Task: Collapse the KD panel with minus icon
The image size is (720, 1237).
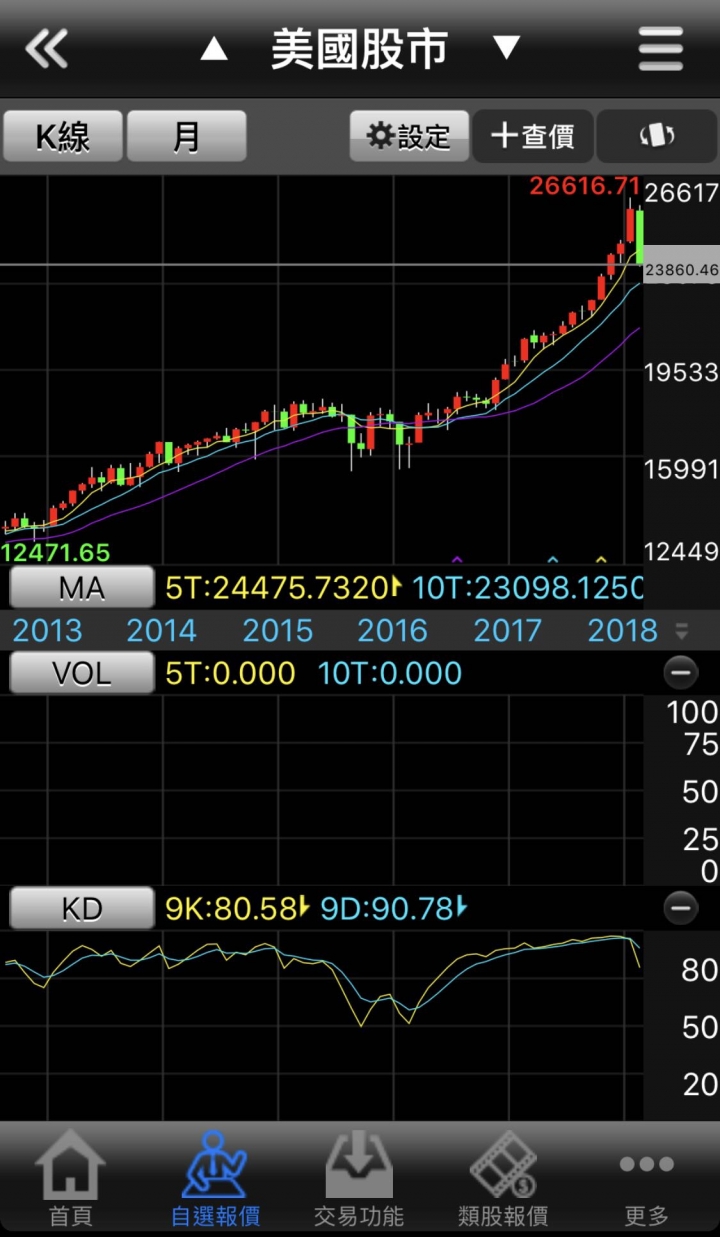Action: pyautogui.click(x=681, y=908)
